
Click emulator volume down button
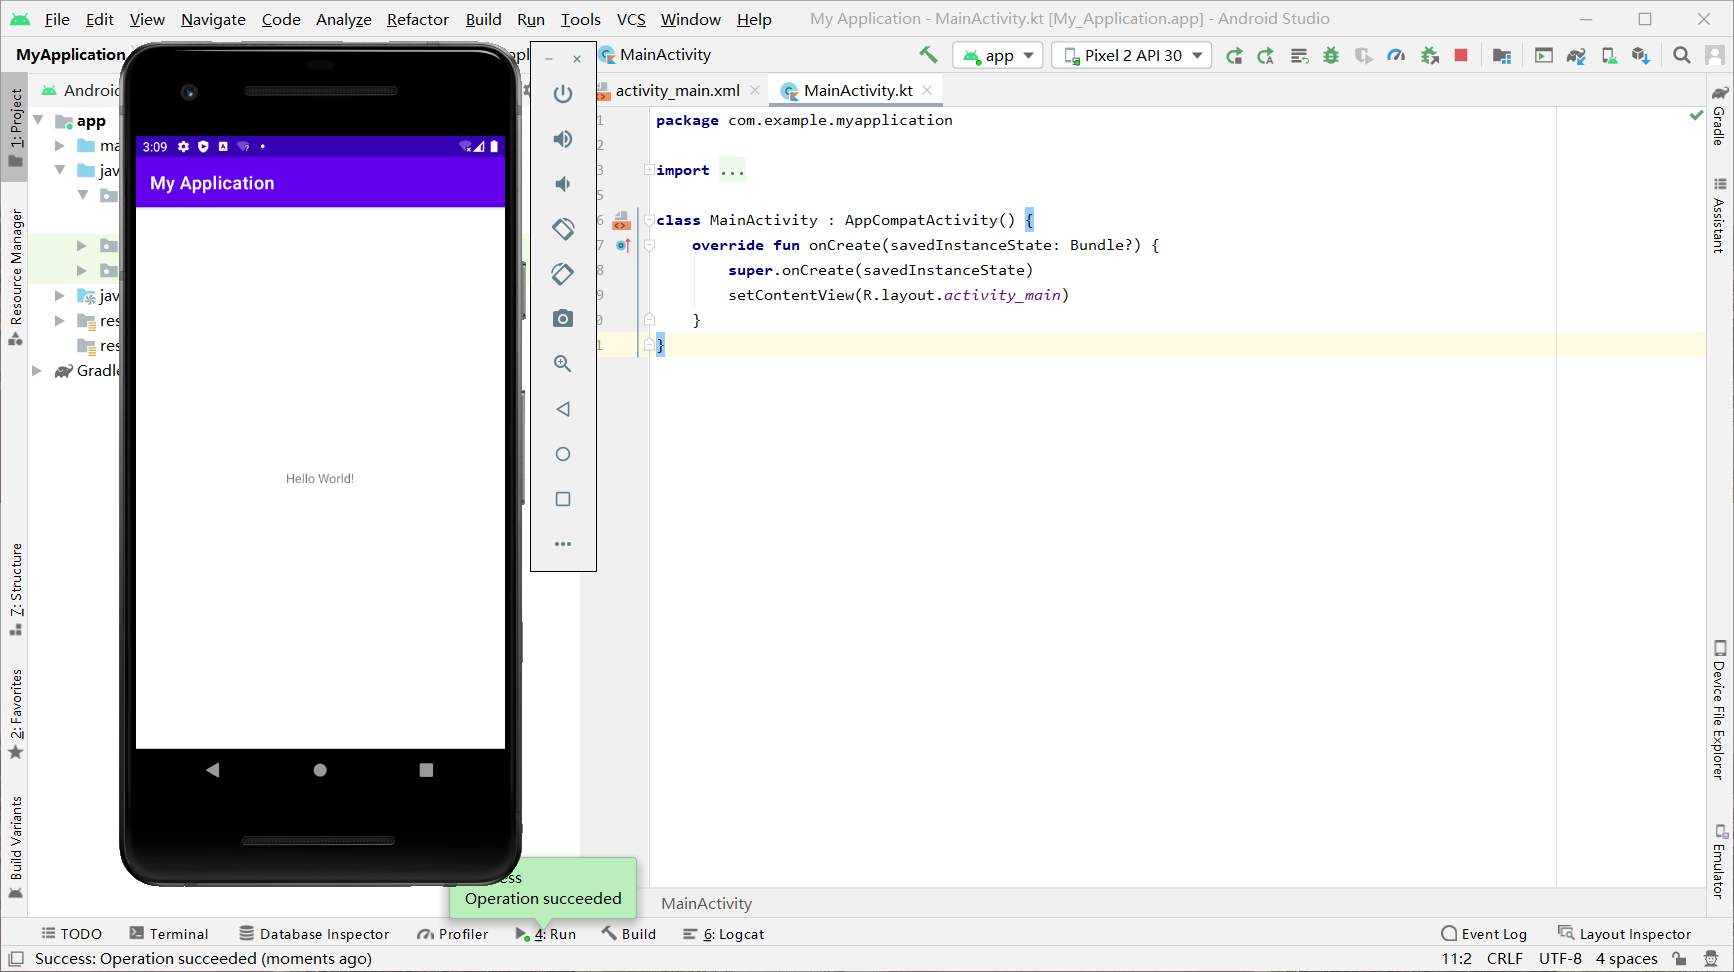pos(563,184)
